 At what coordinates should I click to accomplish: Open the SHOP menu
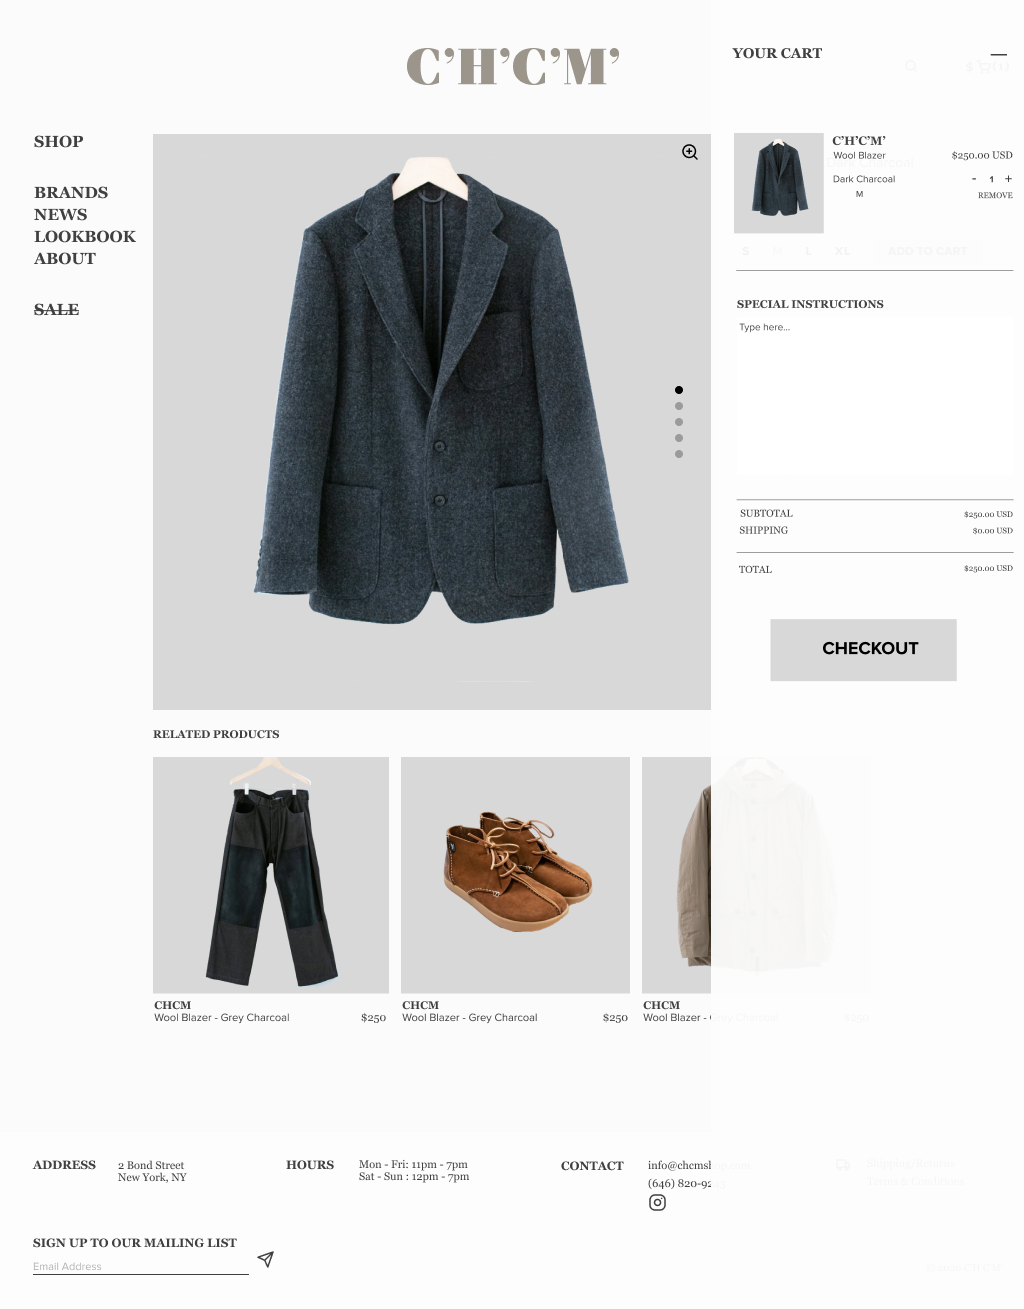pos(59,141)
